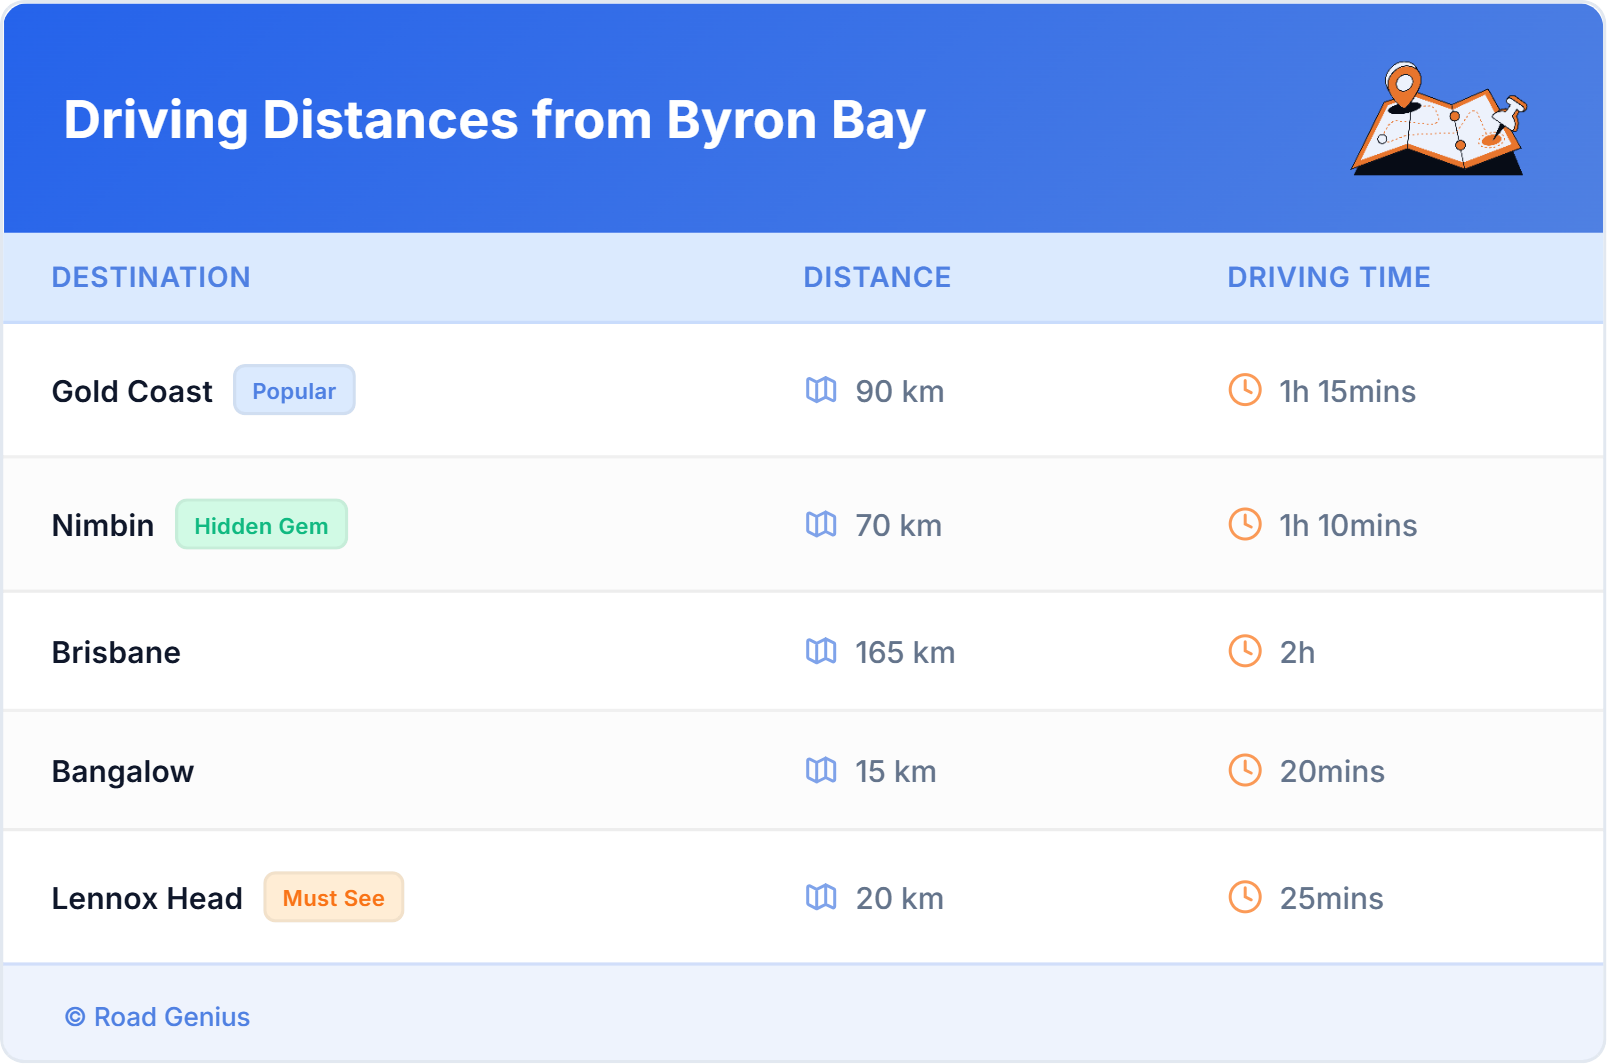Viewport: 1608px width, 1064px height.
Task: Click the clock icon next to 1h 15mins
Action: click(1244, 392)
